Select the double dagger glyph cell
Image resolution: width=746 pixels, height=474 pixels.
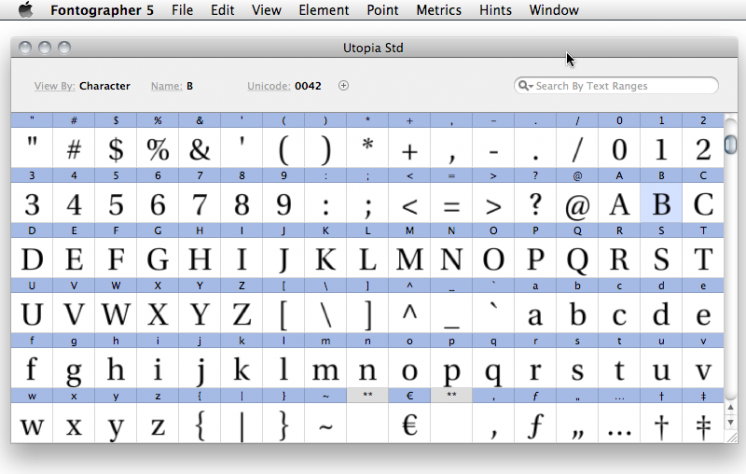[703, 423]
